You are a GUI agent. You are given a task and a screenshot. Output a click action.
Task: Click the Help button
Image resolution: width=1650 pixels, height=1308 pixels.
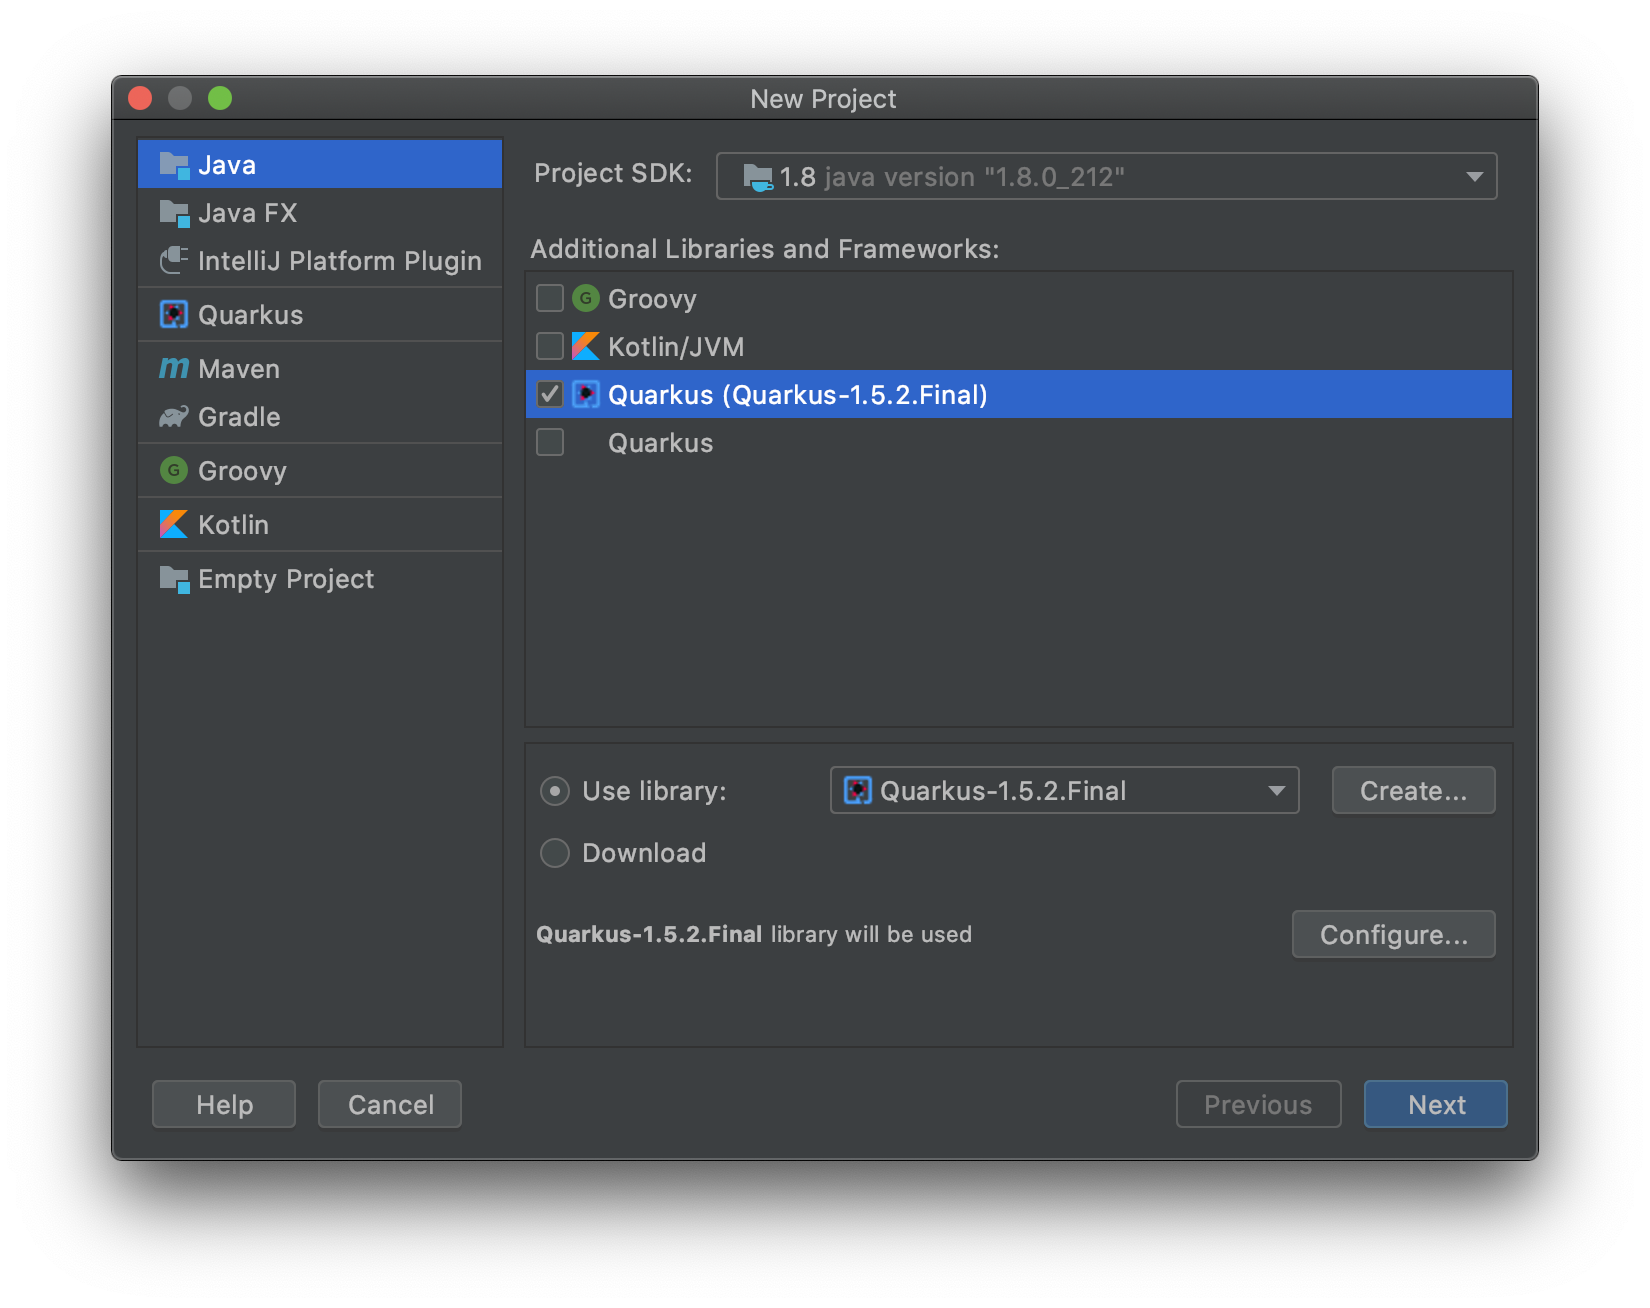(x=224, y=1105)
